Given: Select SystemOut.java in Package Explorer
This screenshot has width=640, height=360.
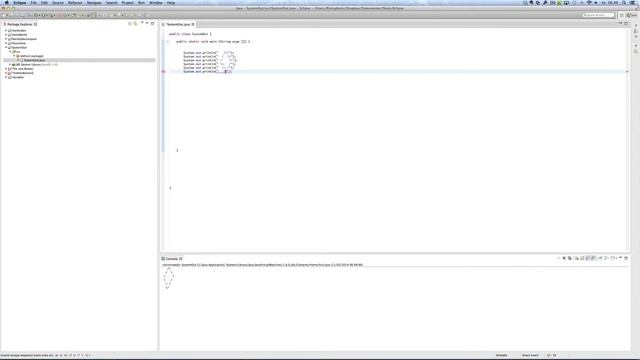Looking at the screenshot, I should pyautogui.click(x=34, y=60).
